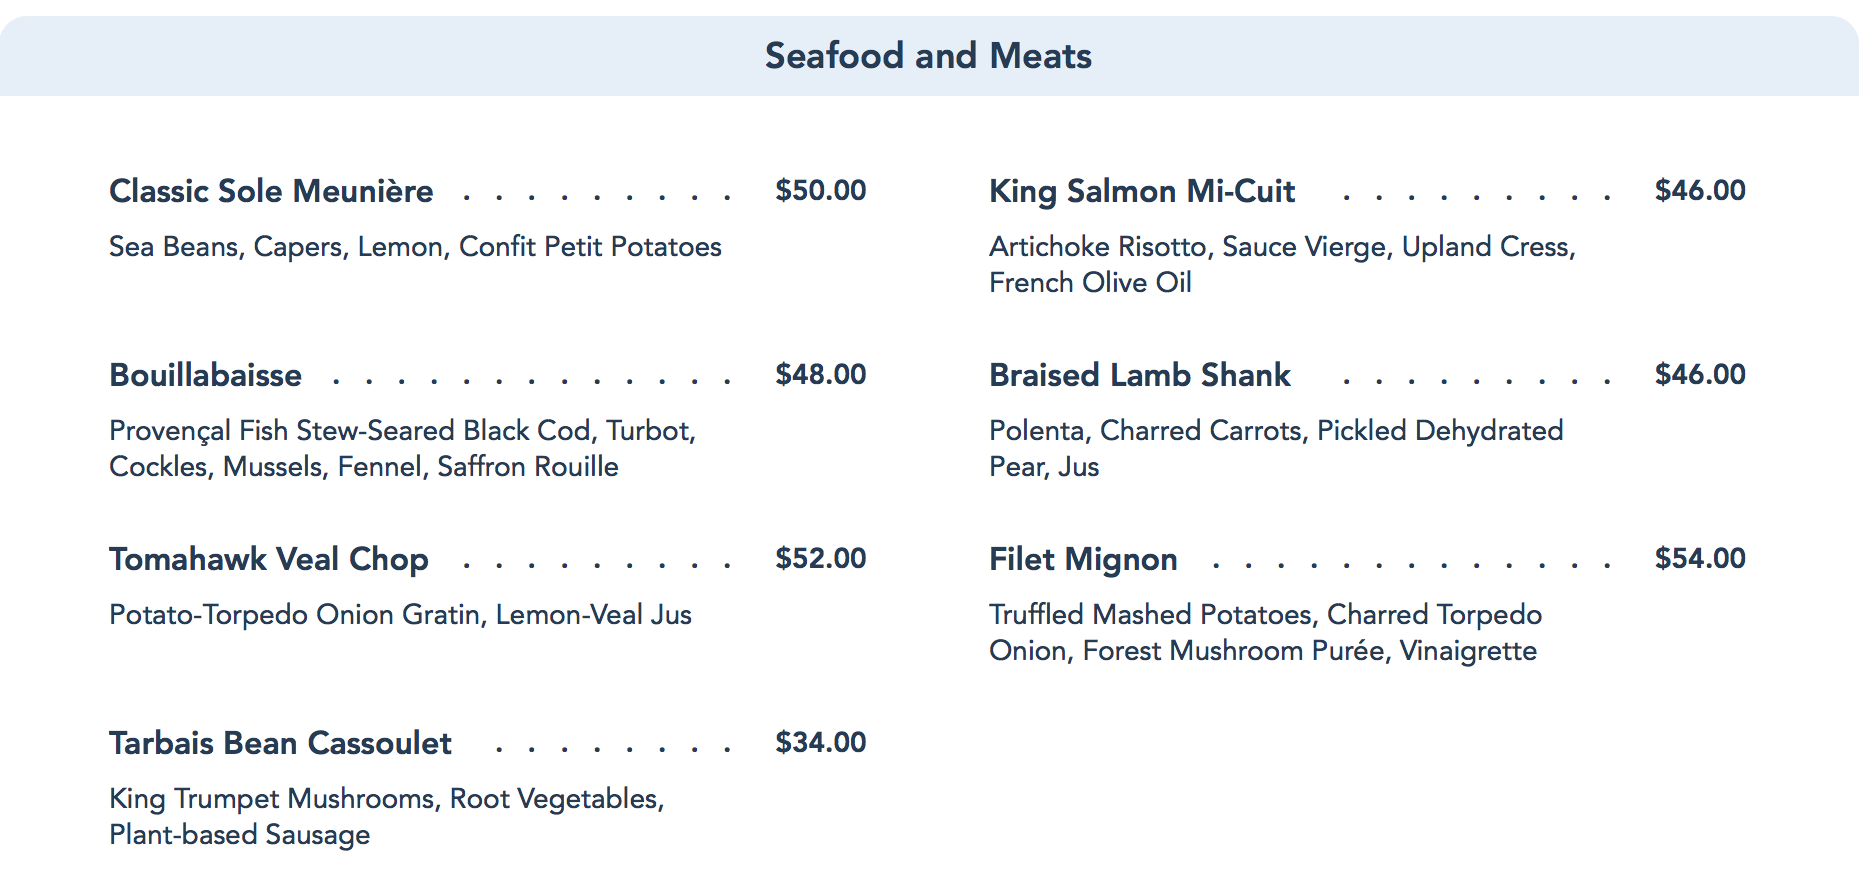The width and height of the screenshot is (1864, 894).
Task: Click the Polenta, Charred Carrots description
Action: coord(1275,448)
